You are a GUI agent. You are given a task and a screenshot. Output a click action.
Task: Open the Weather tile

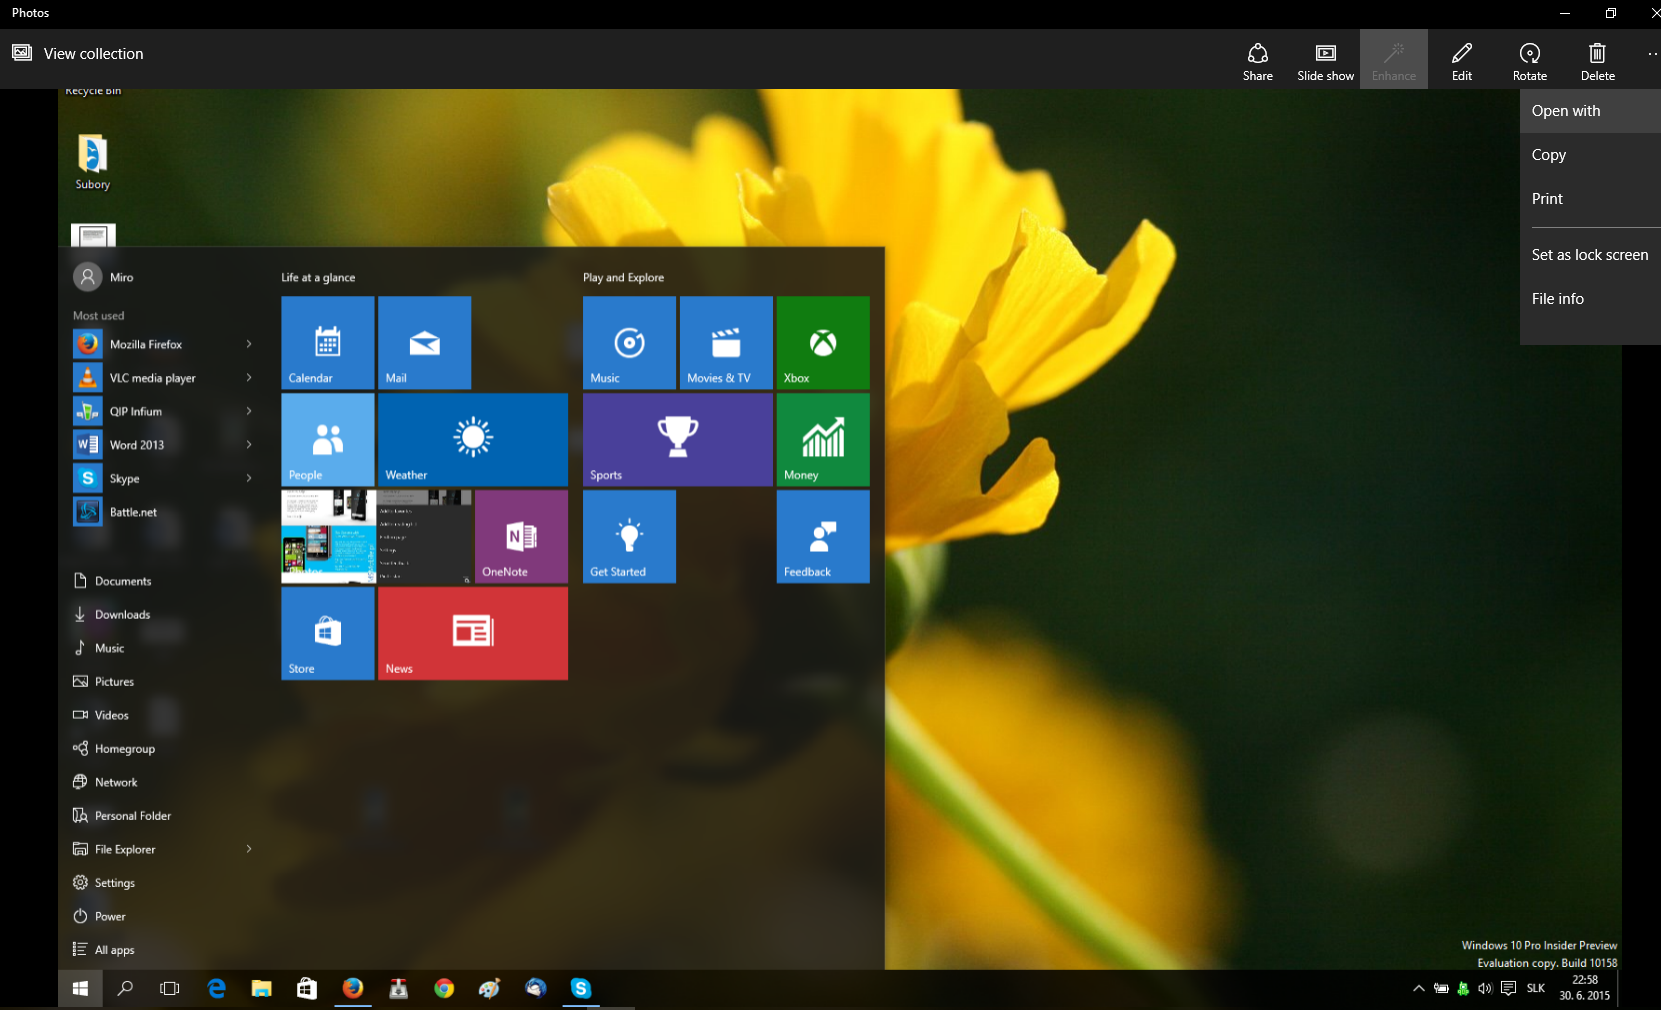(x=473, y=440)
